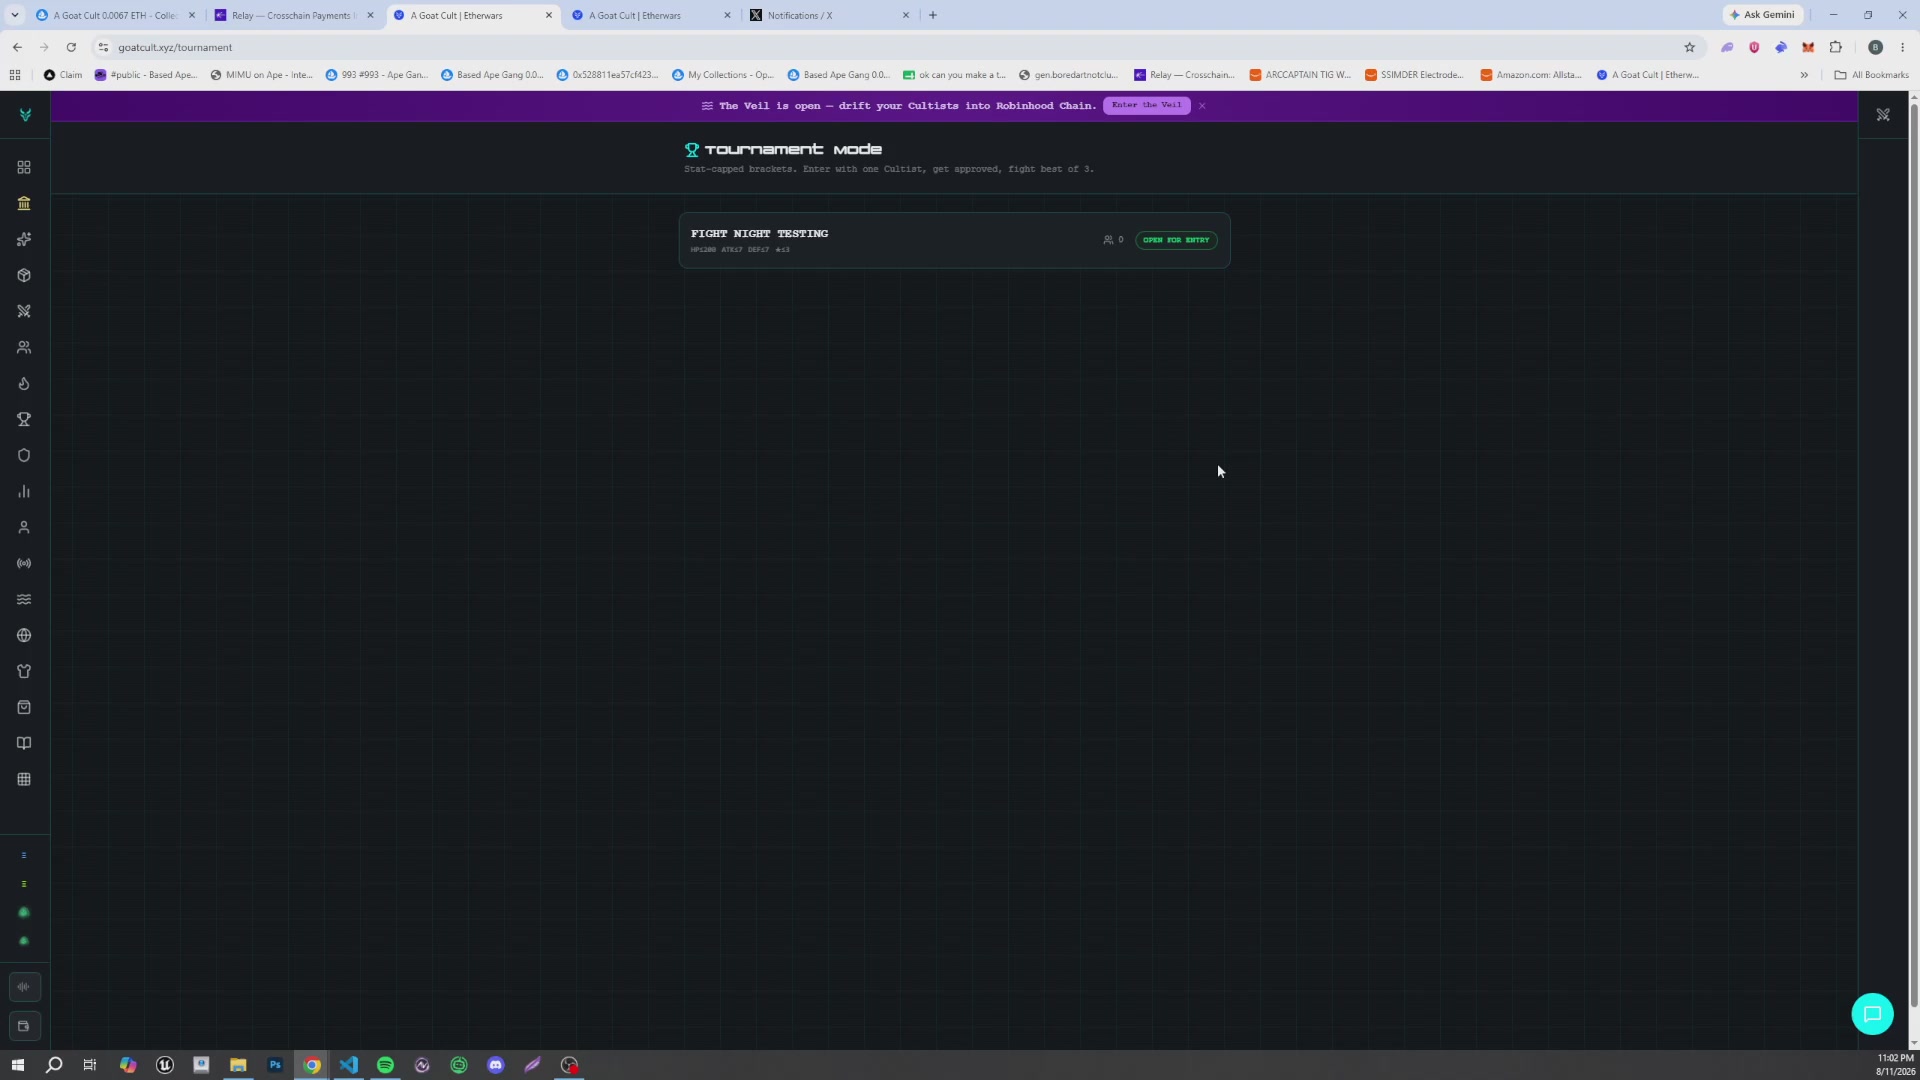Open the bar chart stats sidebar icon
Screen dimensions: 1920x1080
24,491
